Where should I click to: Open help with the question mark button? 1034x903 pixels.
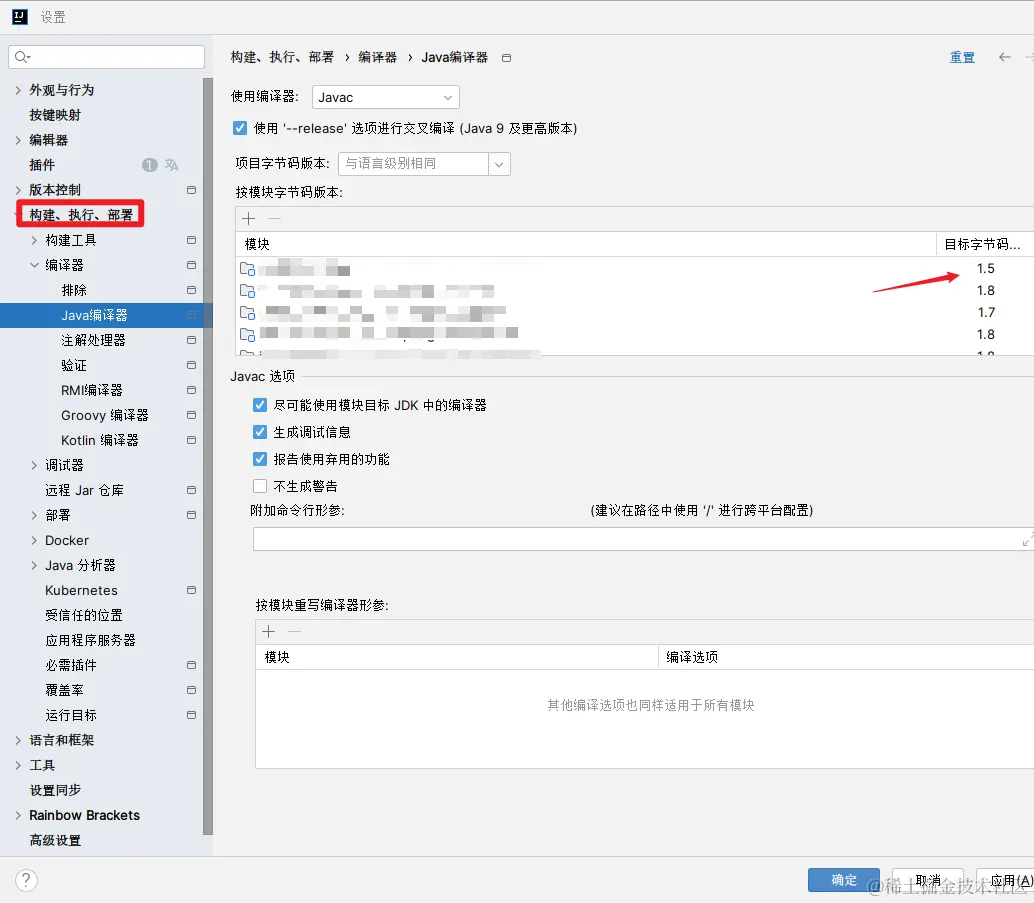26,880
